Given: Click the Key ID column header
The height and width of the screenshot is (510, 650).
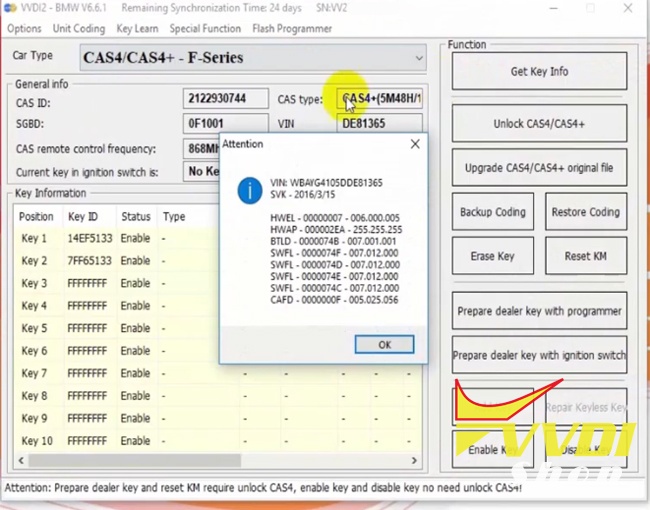Looking at the screenshot, I should 90,216.
